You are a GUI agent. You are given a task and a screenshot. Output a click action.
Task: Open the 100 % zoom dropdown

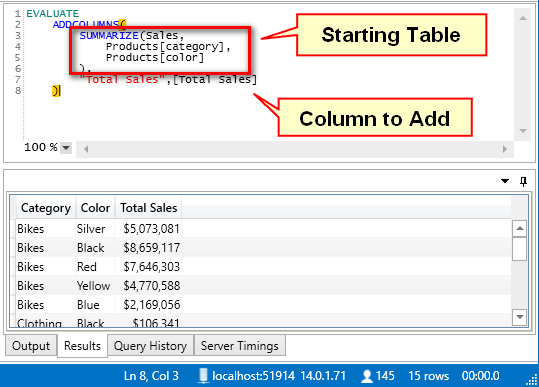click(x=66, y=148)
